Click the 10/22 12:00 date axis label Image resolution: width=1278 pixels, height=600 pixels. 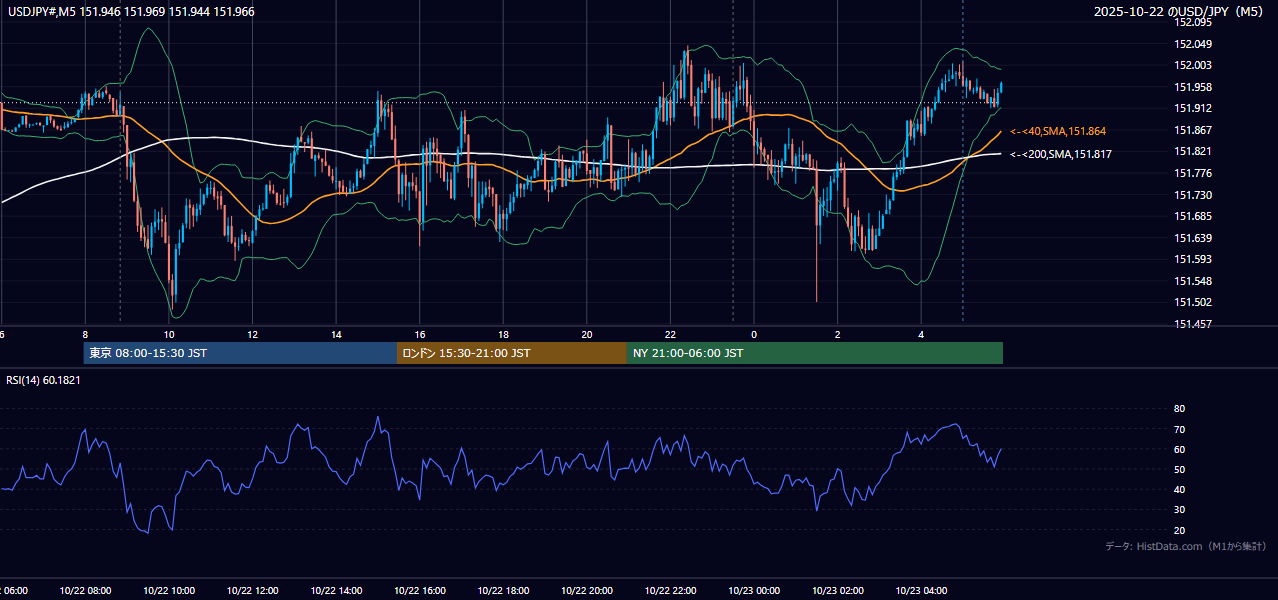click(x=252, y=591)
